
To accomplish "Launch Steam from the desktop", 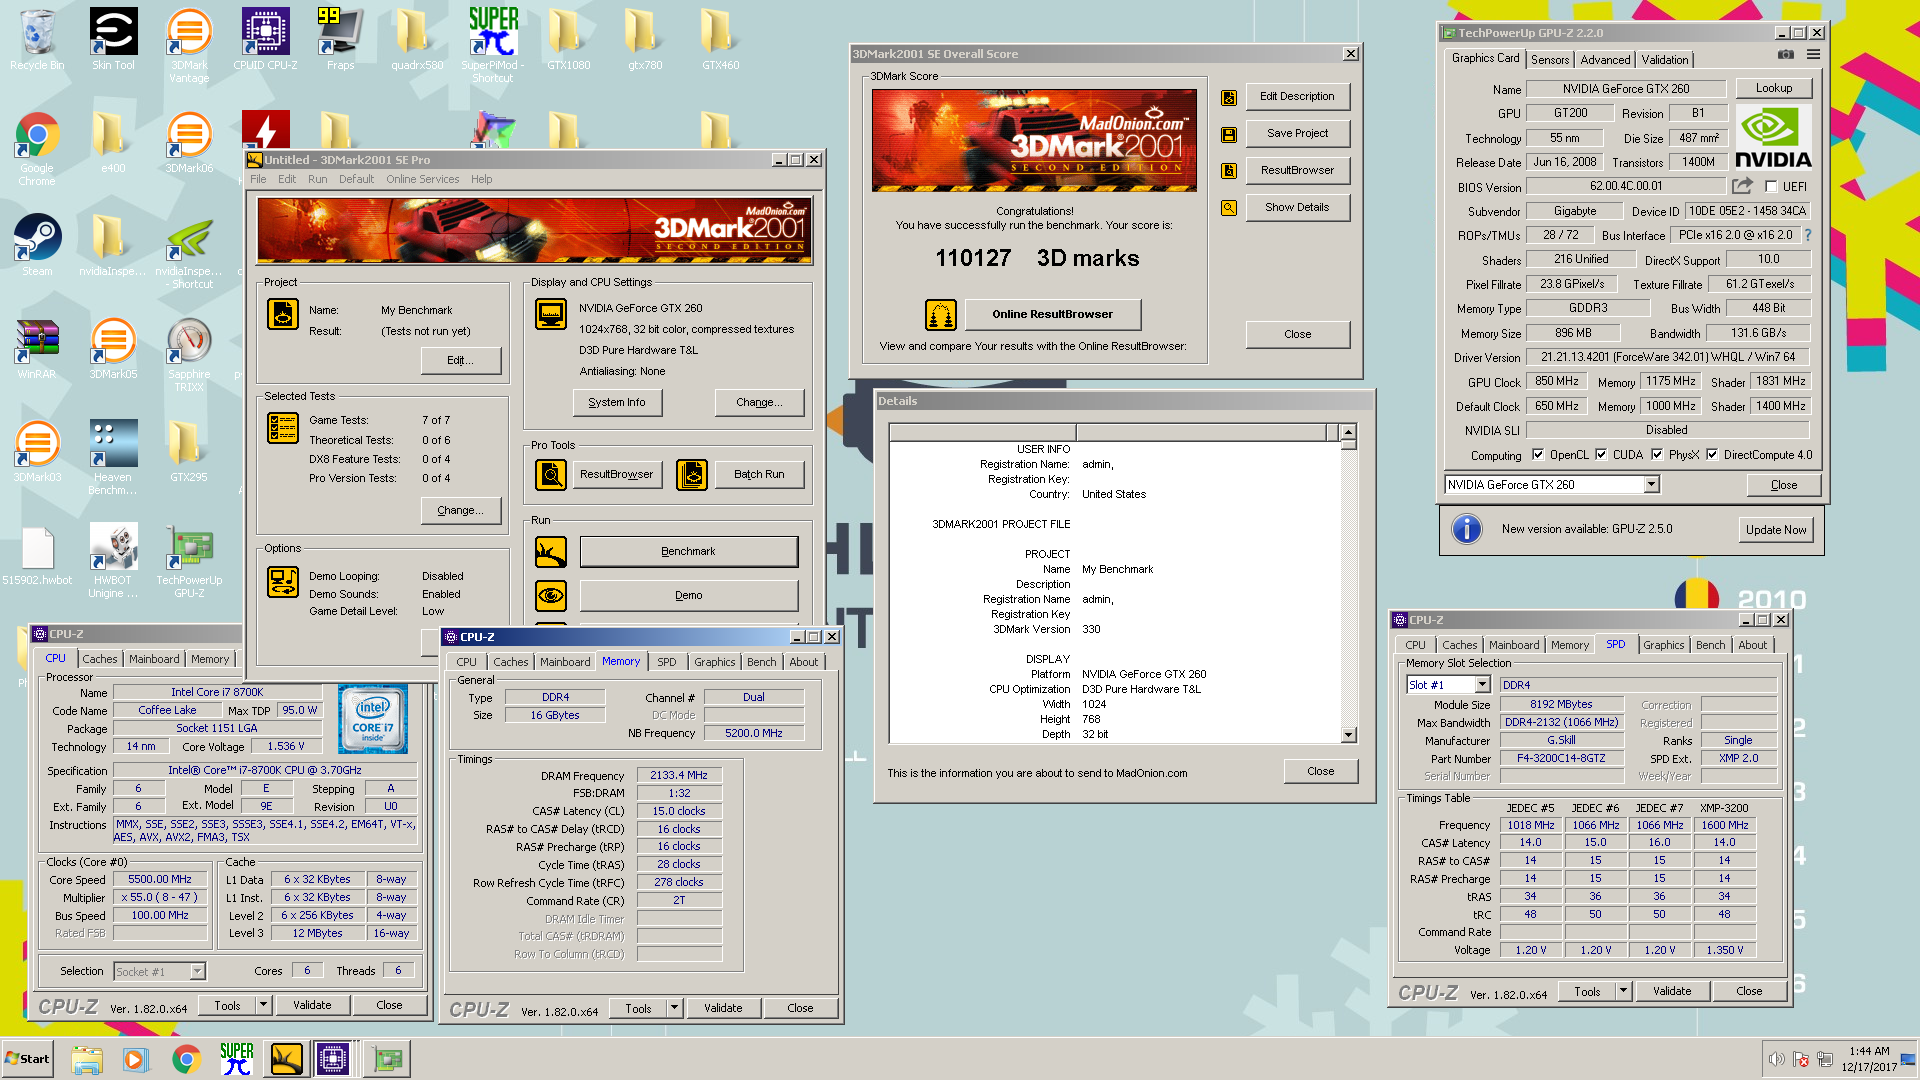I will pos(37,246).
